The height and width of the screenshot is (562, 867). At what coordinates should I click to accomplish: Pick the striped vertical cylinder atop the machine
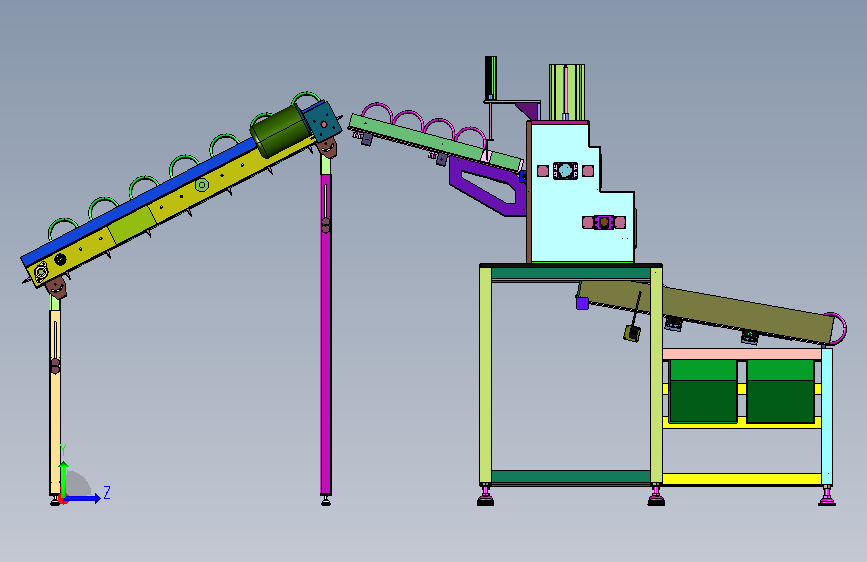tap(567, 92)
